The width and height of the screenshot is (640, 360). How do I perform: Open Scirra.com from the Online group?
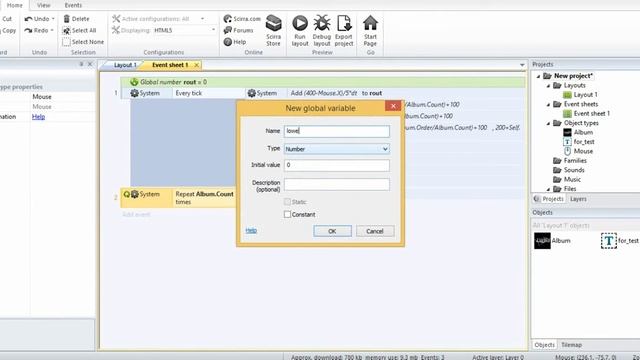242,19
